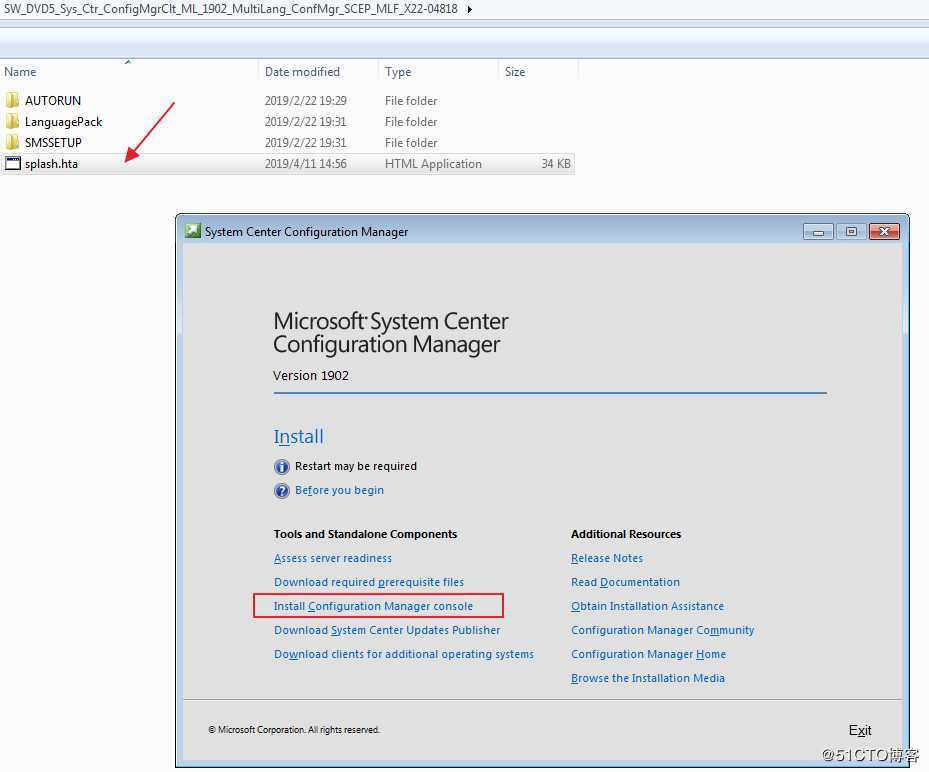The height and width of the screenshot is (772, 929).
Task: Visit Configuration Manager Community link
Action: [663, 630]
